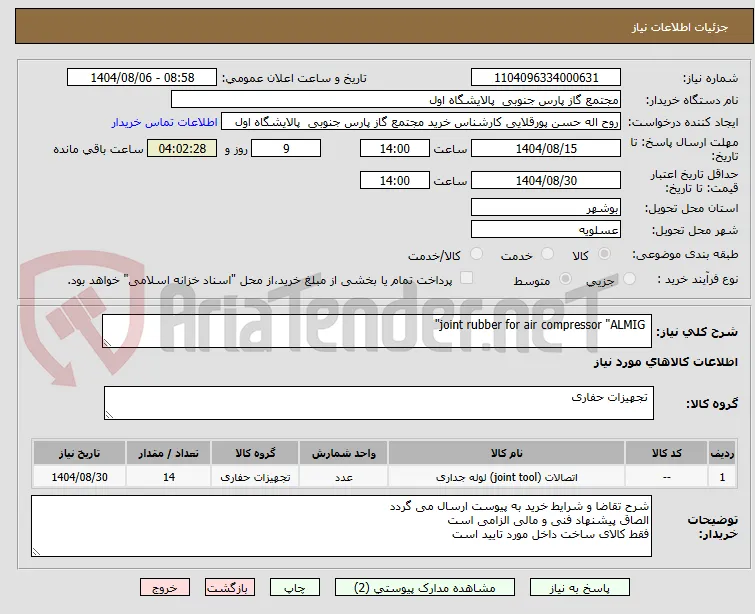Click the resize handle of buyer notes area
This screenshot has width=755, height=614.
point(36,552)
